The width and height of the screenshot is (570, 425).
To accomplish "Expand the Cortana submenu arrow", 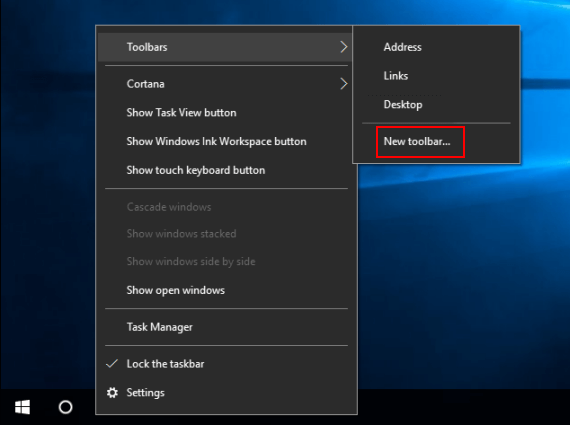I will point(344,84).
